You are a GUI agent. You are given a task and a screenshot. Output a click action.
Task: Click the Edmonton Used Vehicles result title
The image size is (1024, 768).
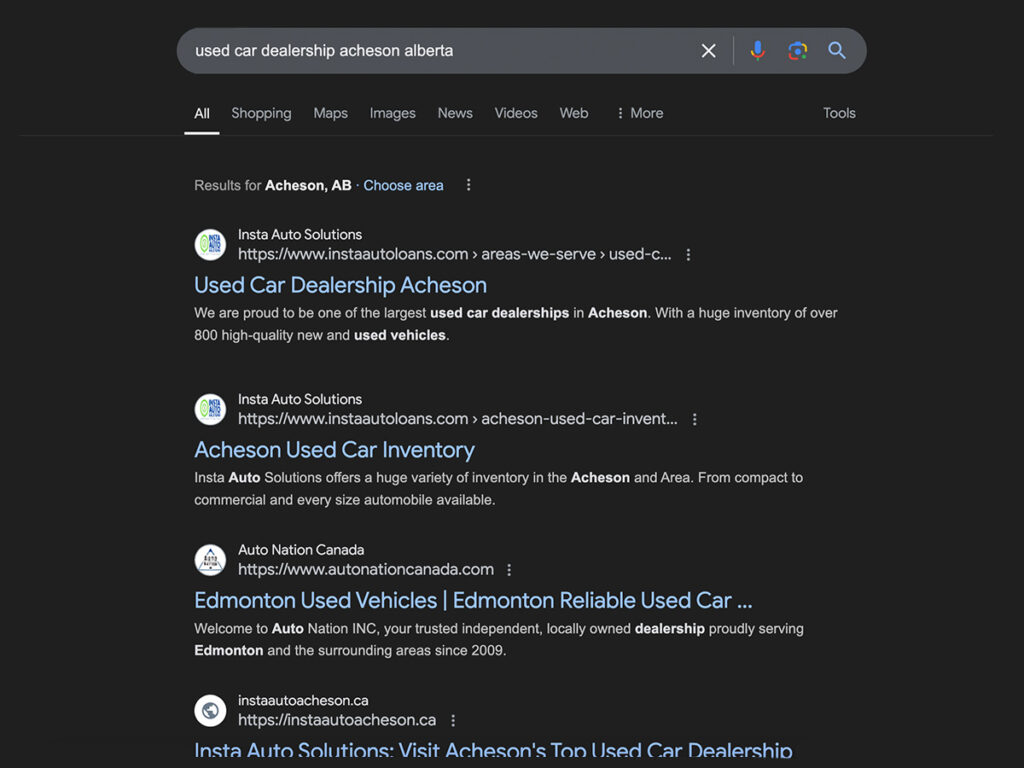[474, 600]
